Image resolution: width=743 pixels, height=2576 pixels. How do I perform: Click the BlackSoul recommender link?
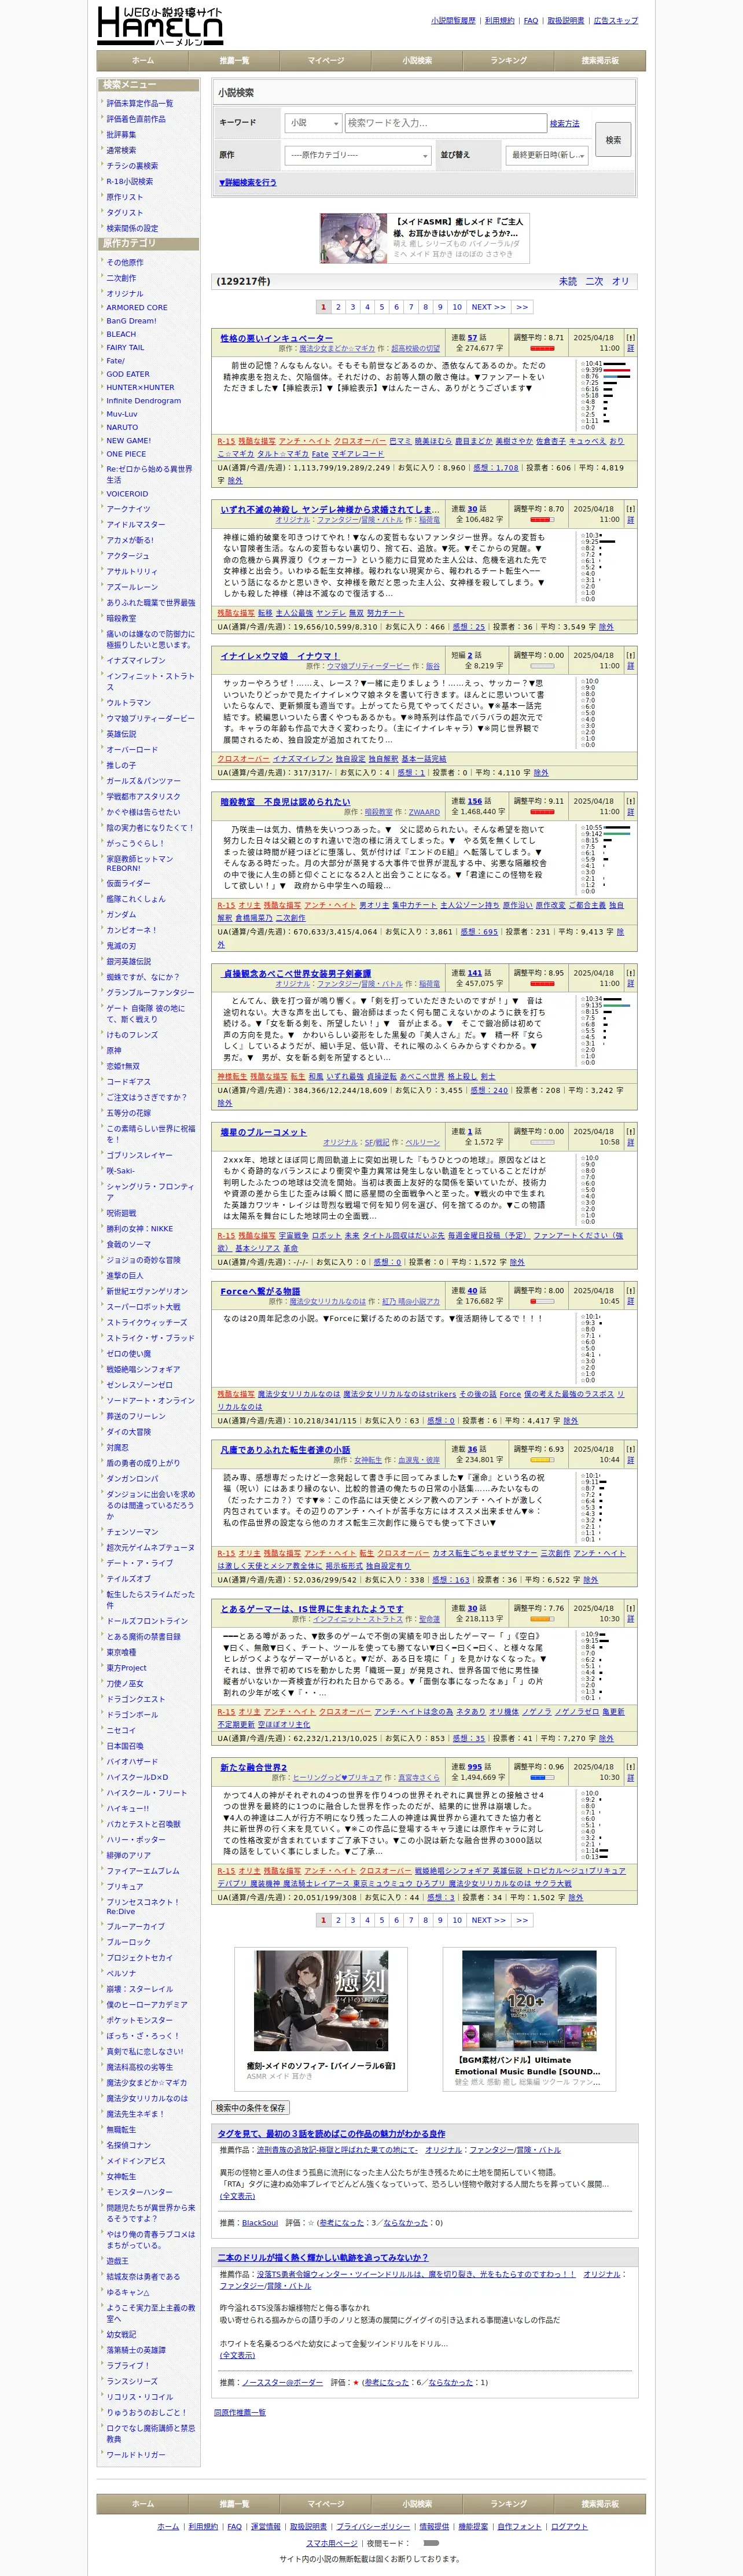click(260, 2222)
